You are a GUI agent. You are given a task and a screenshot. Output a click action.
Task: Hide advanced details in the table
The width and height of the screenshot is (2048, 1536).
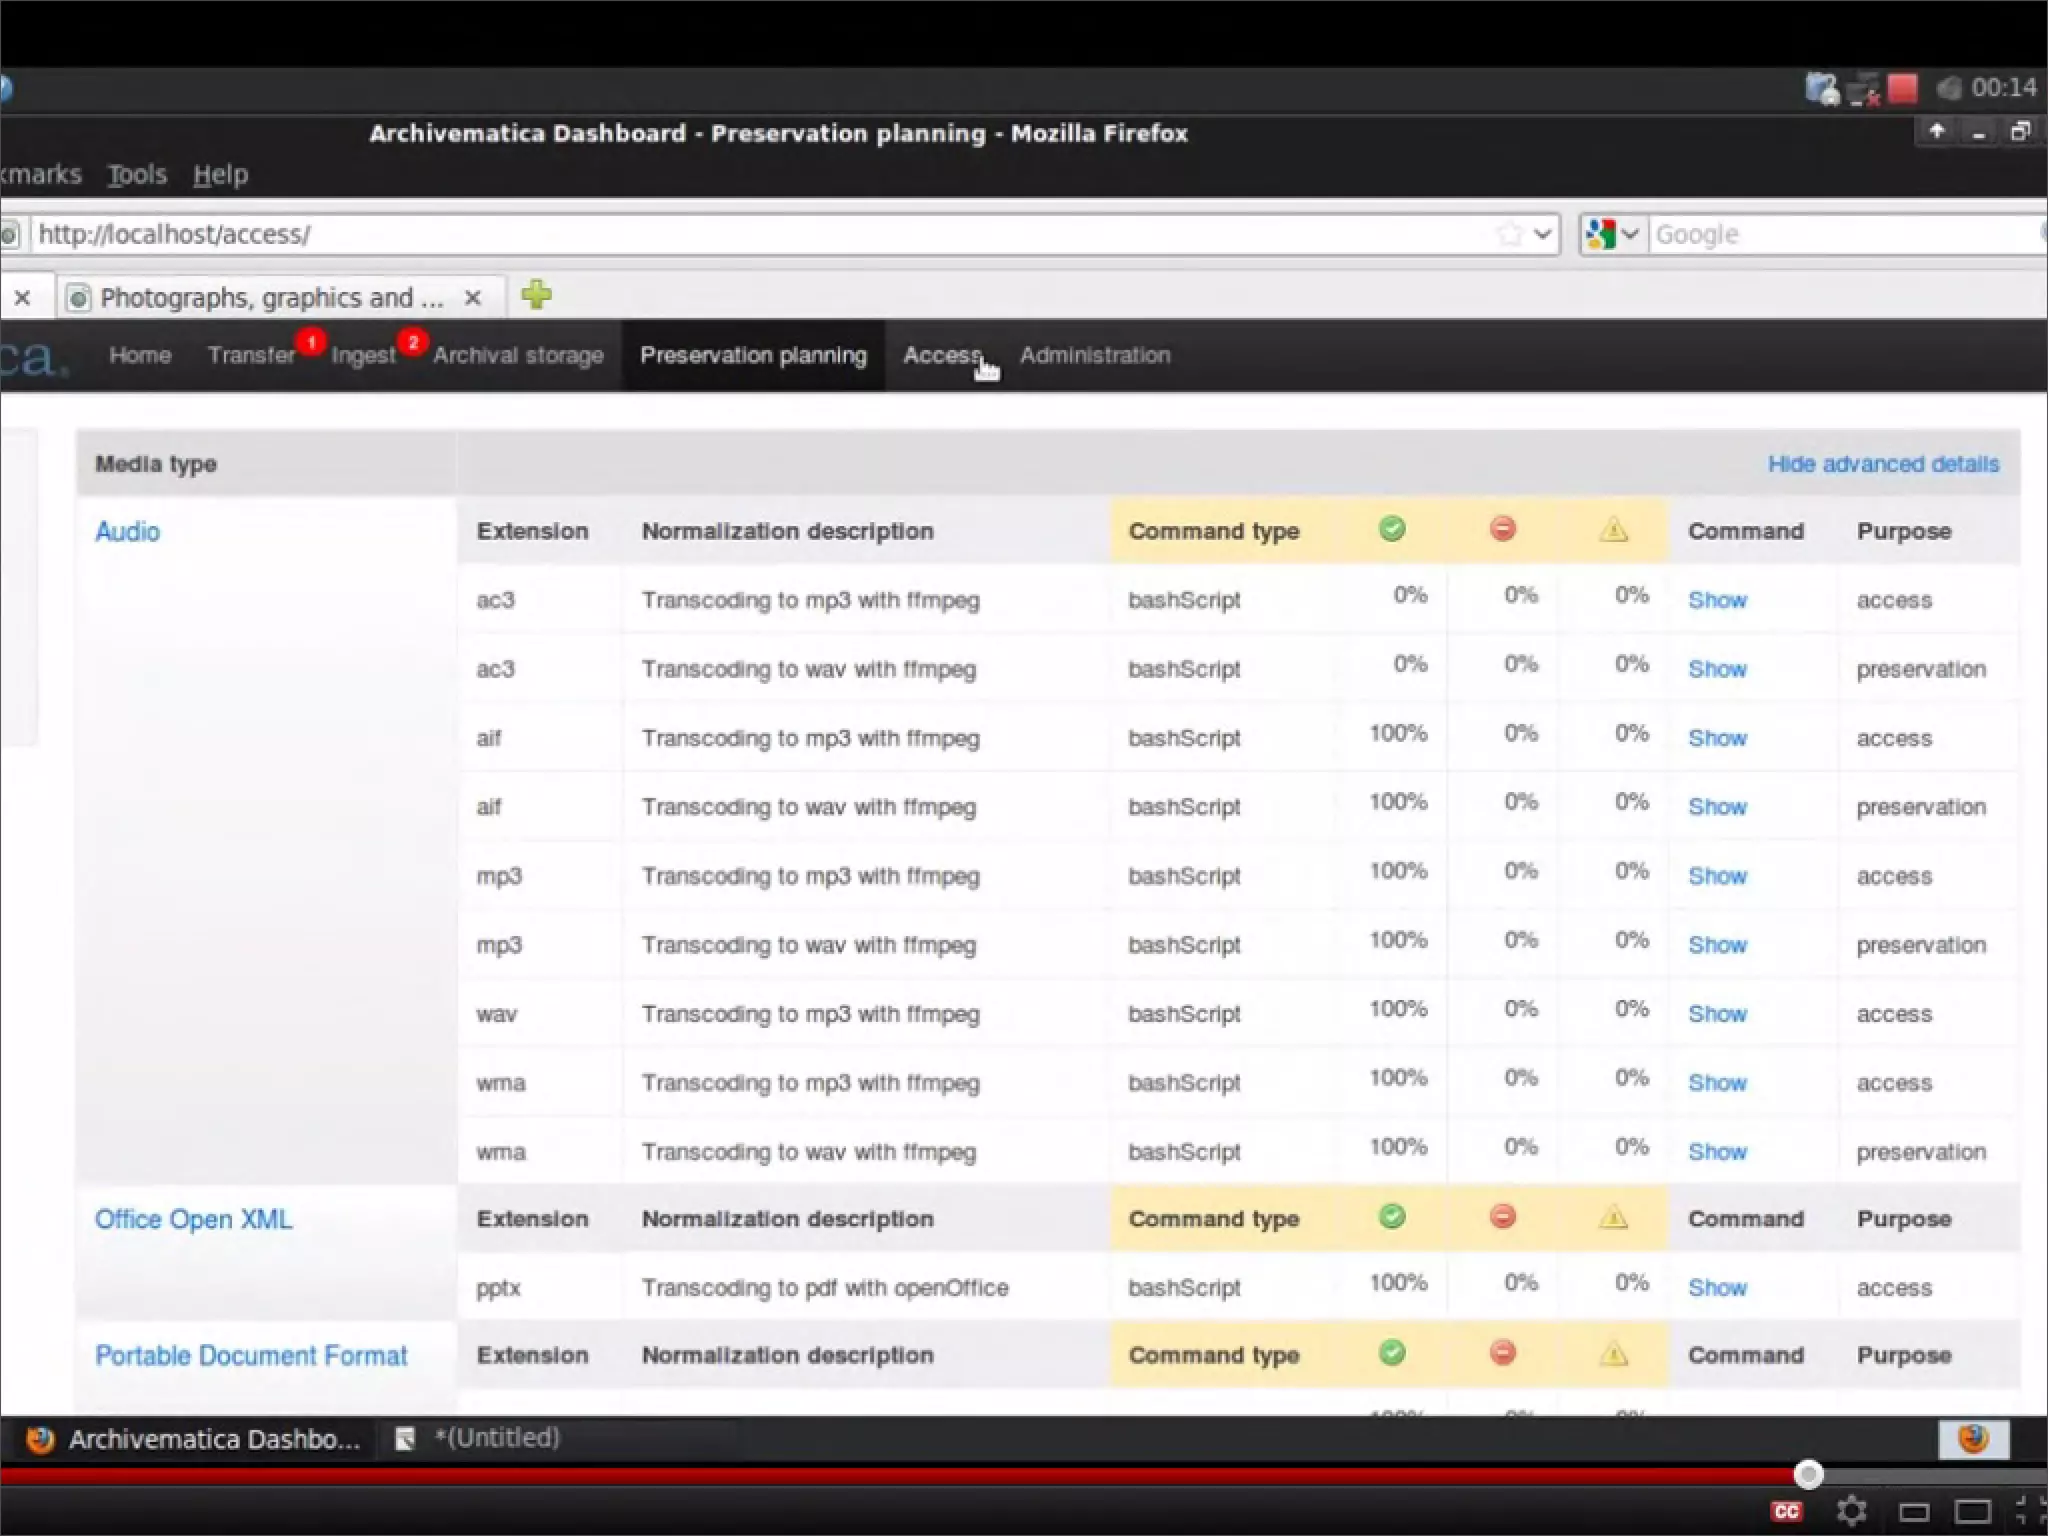[1883, 464]
